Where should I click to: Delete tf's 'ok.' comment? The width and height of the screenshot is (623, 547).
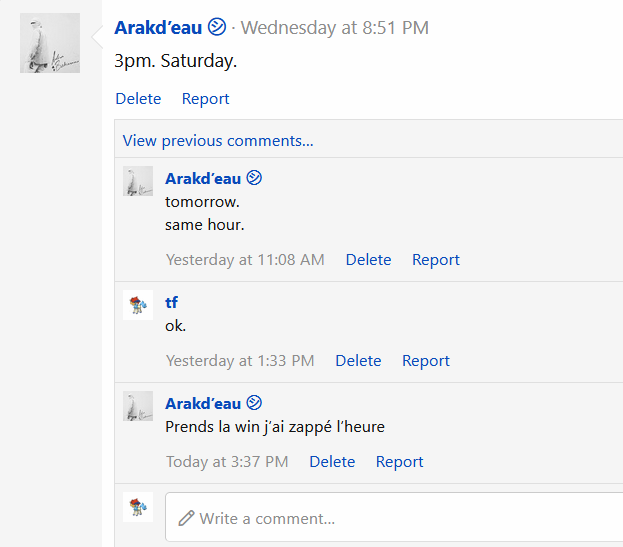(x=358, y=360)
